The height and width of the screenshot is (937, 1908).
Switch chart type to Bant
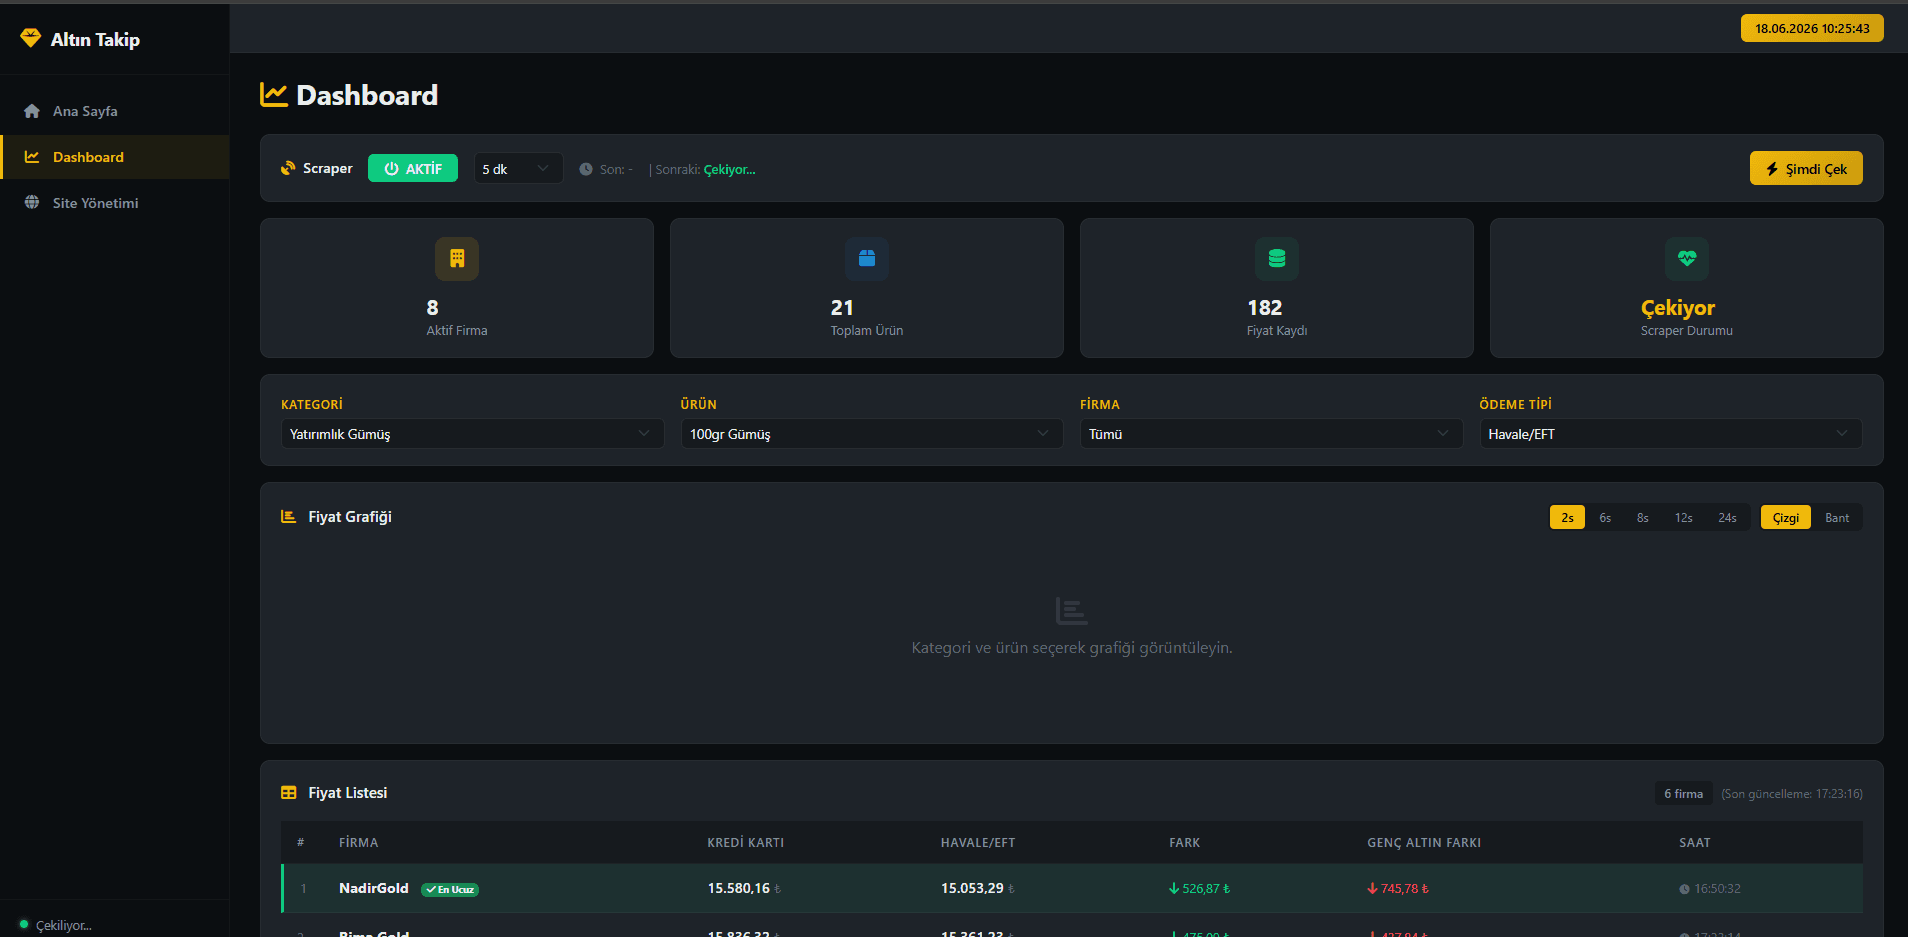tap(1837, 518)
